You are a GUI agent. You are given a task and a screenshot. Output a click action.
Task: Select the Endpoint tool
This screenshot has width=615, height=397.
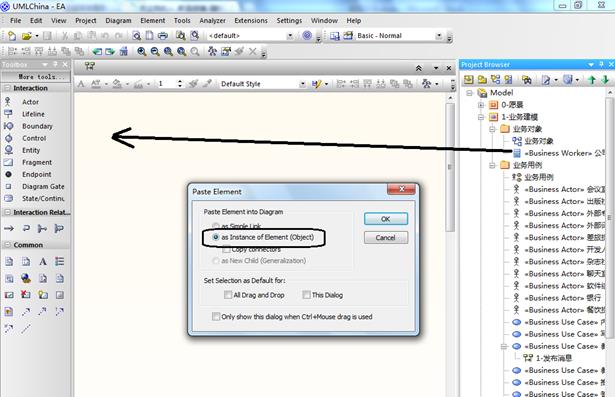coord(36,175)
